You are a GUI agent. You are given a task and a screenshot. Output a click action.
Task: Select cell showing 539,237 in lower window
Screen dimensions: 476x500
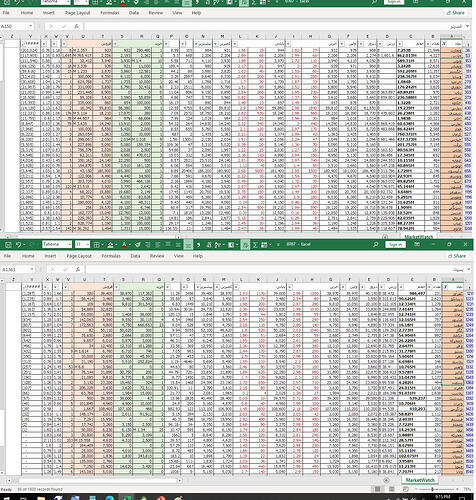click(412, 398)
